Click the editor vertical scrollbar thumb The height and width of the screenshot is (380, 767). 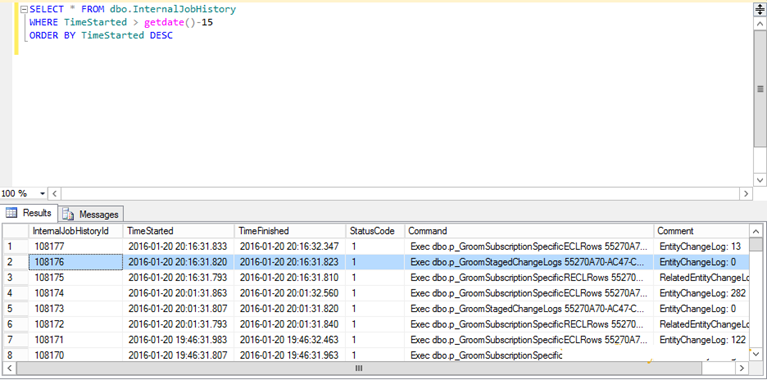tap(760, 89)
